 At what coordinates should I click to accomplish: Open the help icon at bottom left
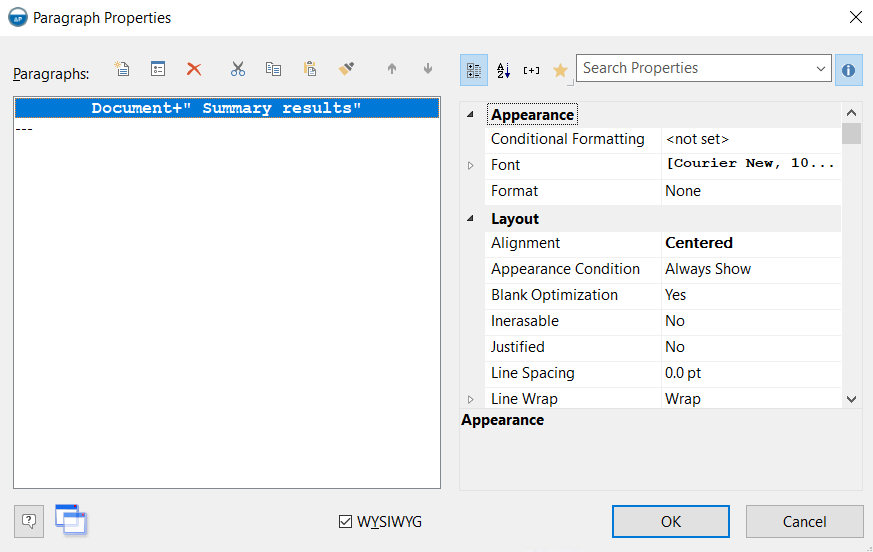[29, 520]
